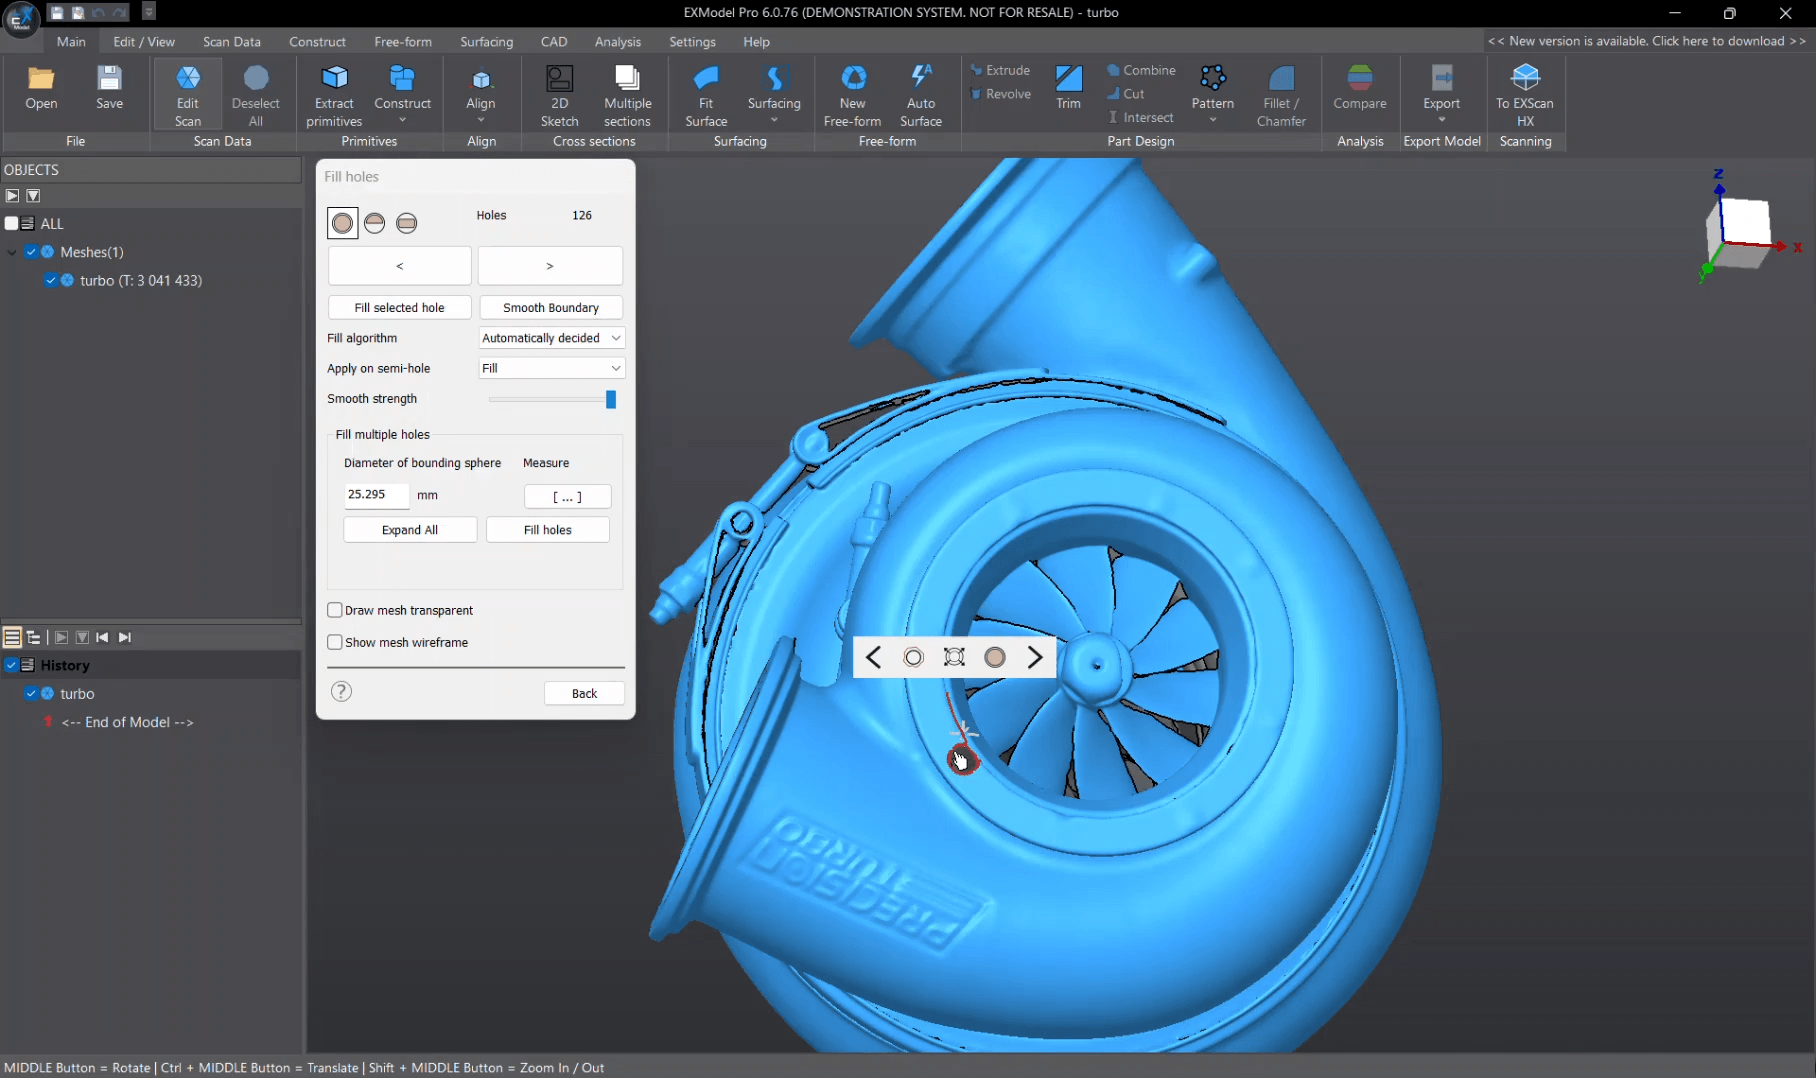This screenshot has width=1816, height=1078.
Task: Start the Auto Surface function
Action: coord(920,93)
